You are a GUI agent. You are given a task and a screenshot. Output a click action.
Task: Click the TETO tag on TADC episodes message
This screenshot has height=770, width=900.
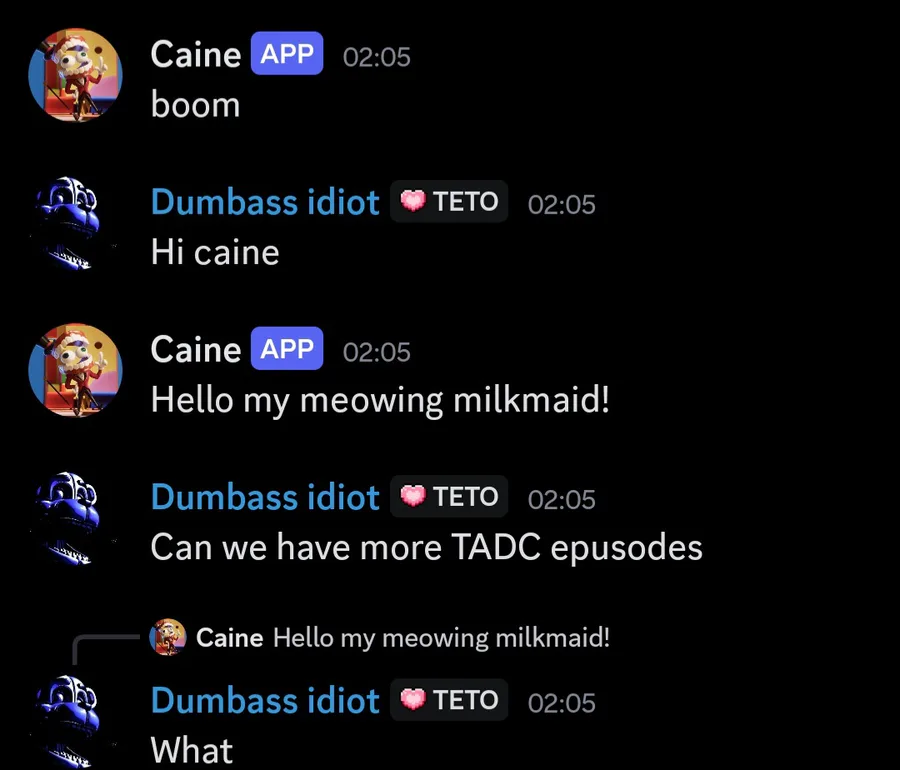(449, 496)
